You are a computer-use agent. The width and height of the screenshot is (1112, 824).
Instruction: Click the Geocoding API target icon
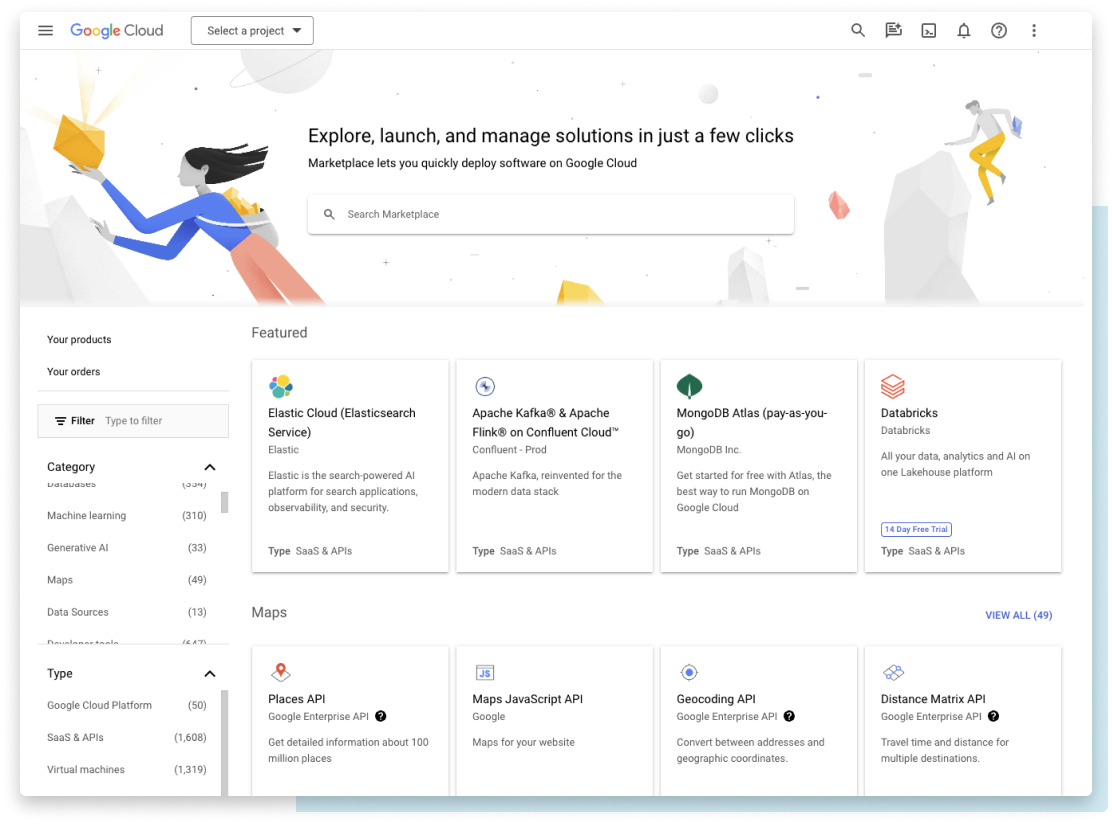pyautogui.click(x=689, y=672)
